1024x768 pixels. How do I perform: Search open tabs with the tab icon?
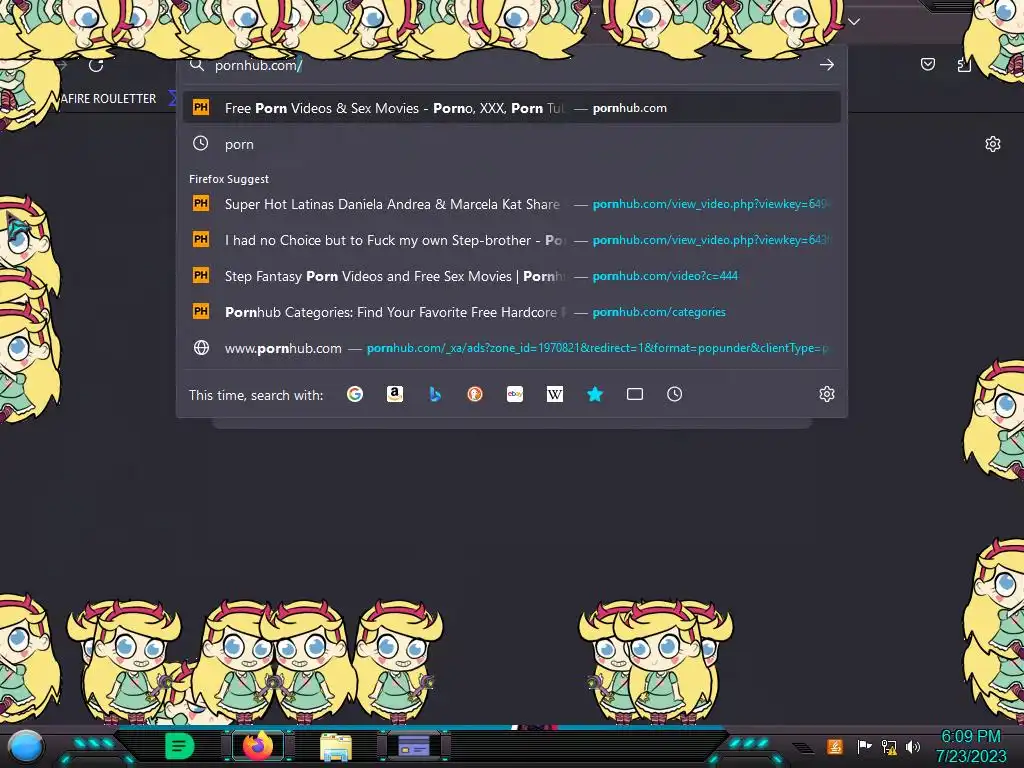coord(635,394)
